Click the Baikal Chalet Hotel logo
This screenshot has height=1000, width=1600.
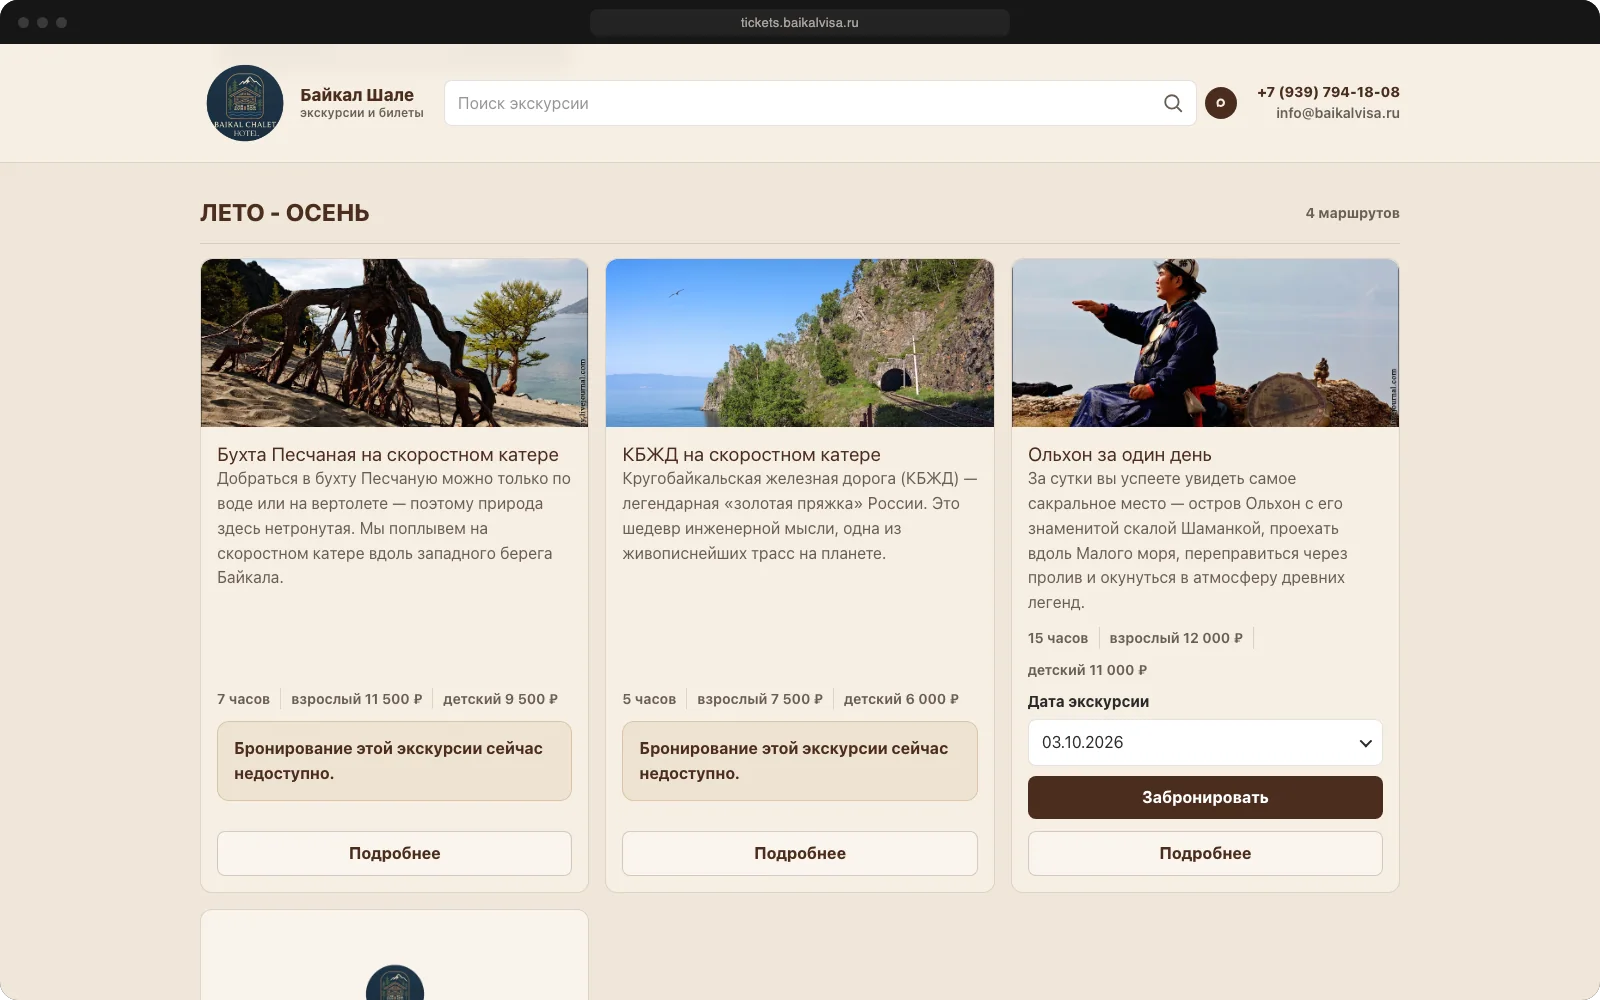click(x=245, y=103)
